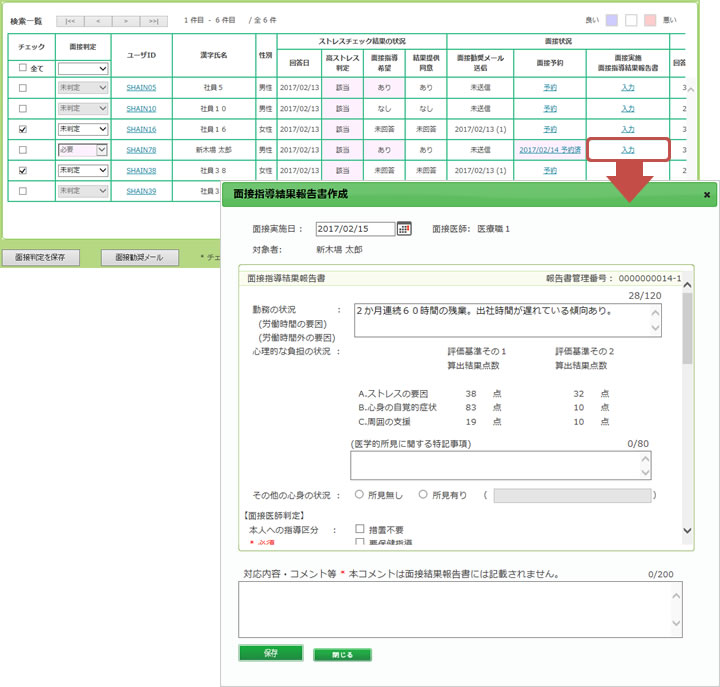
Task: Open user link SHAIN38
Action: click(141, 171)
